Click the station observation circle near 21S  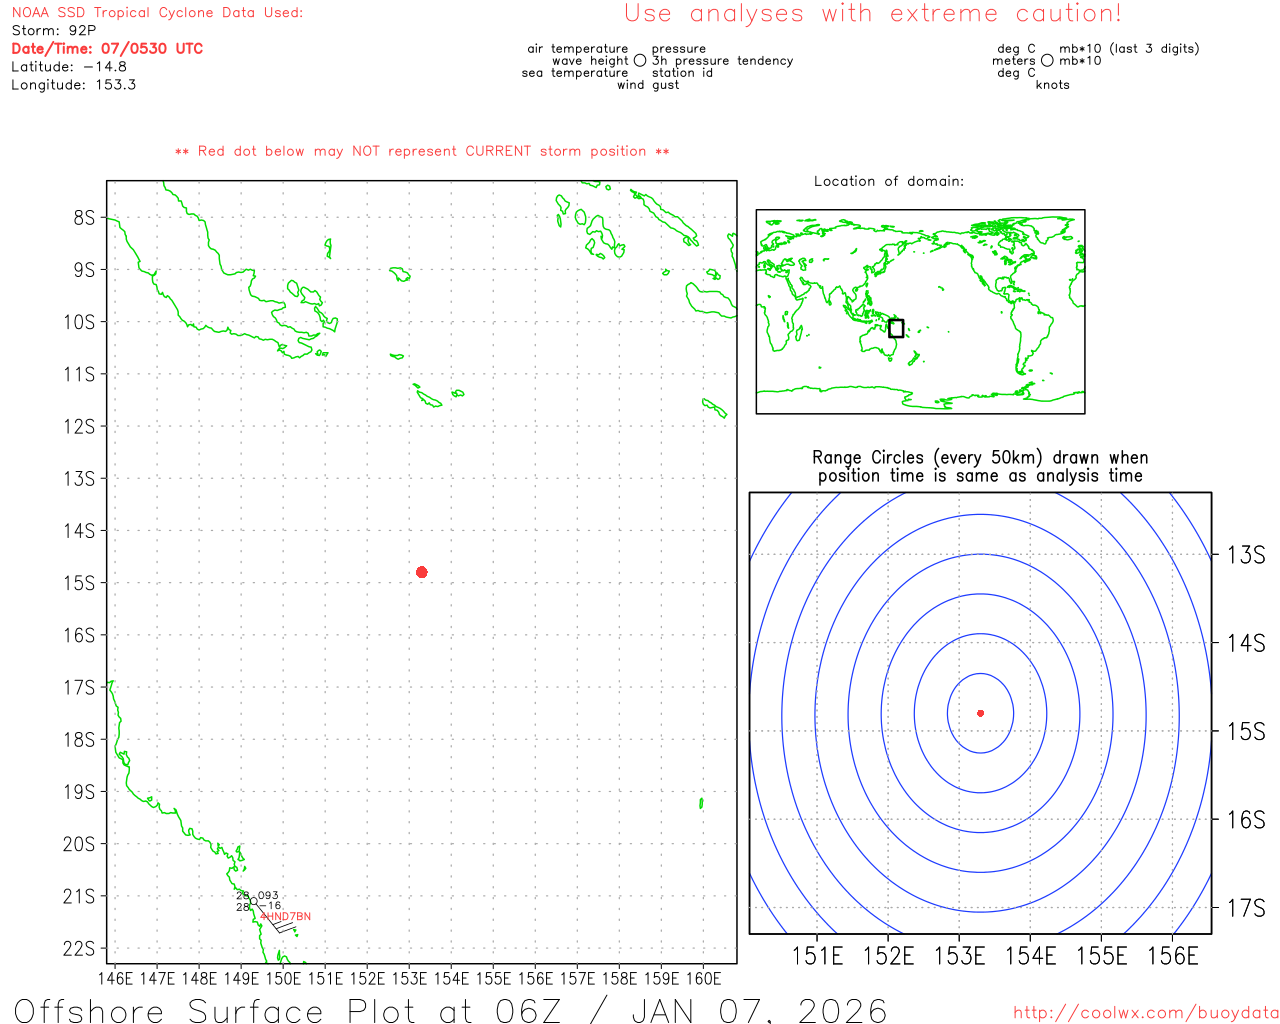[x=254, y=902]
